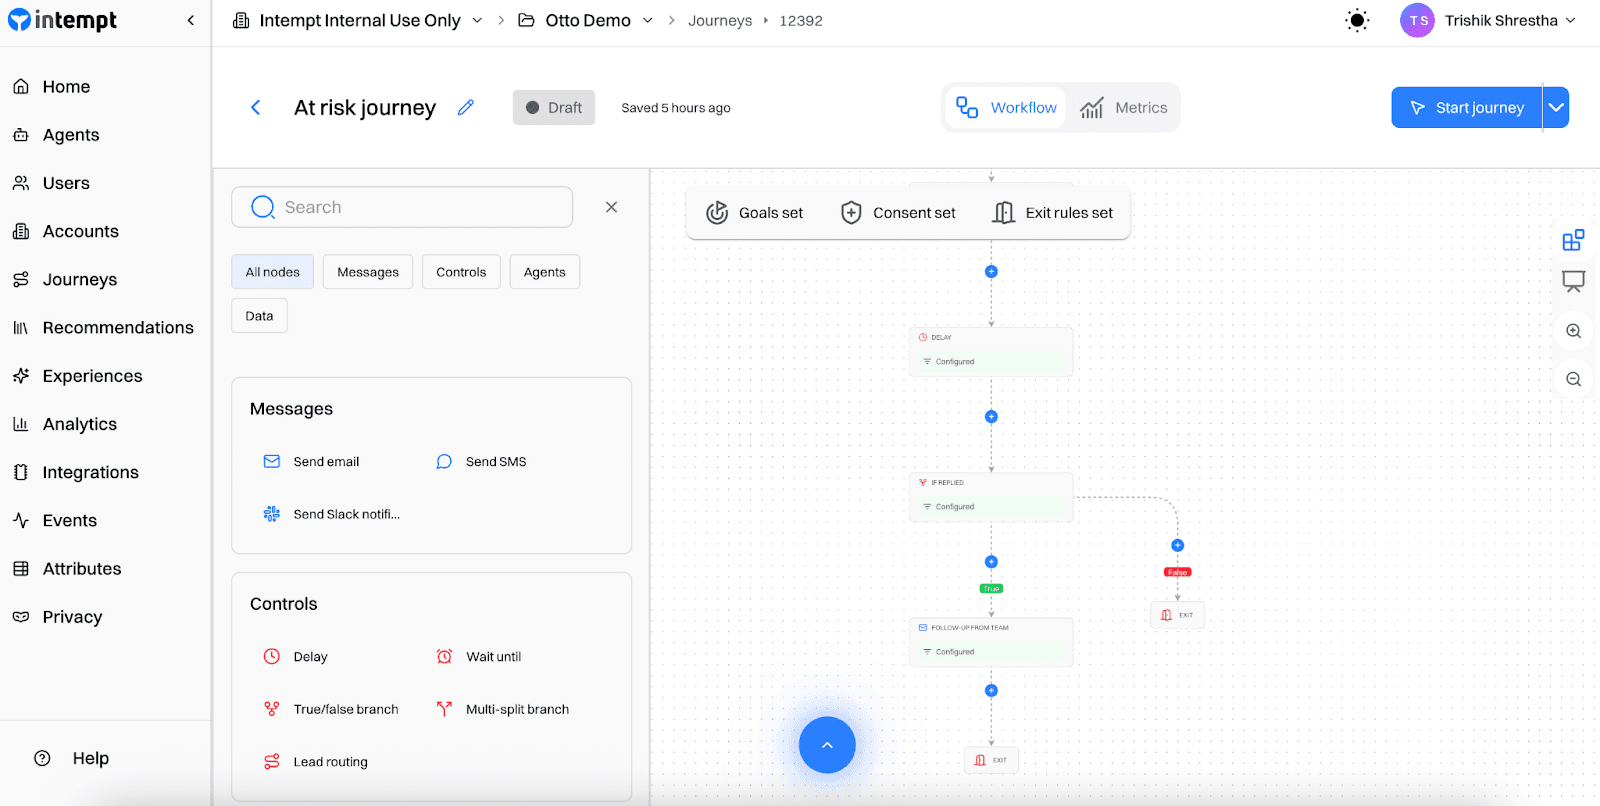Pick the Wait until control node

(x=479, y=657)
